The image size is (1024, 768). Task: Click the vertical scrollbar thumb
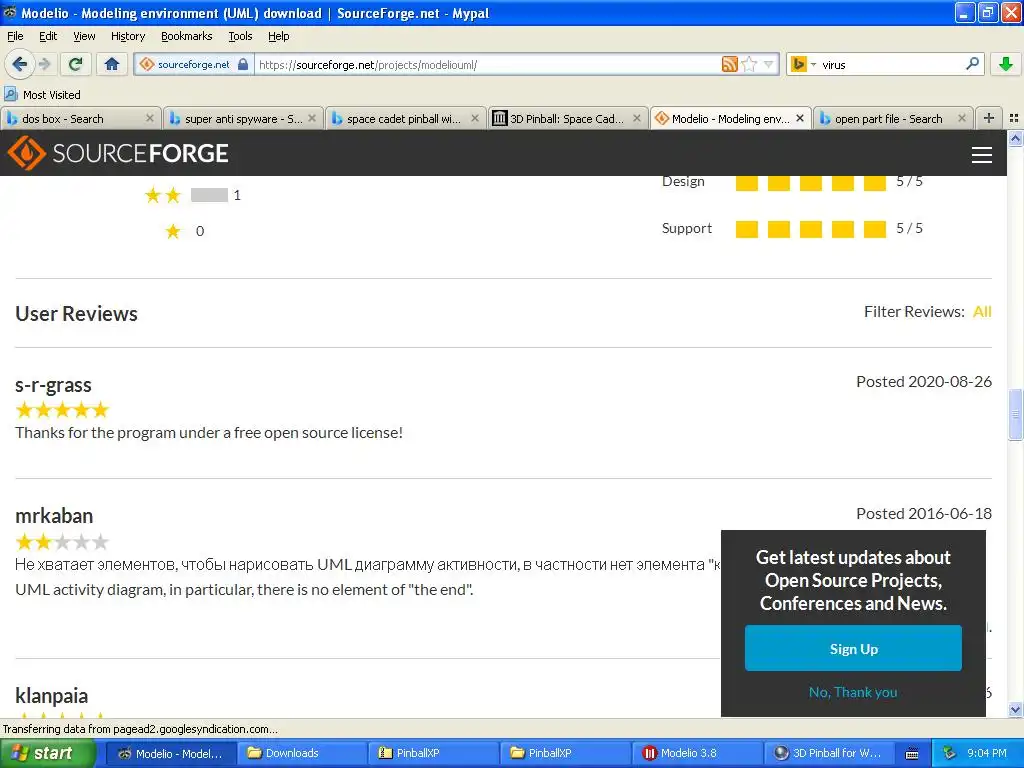click(1015, 415)
